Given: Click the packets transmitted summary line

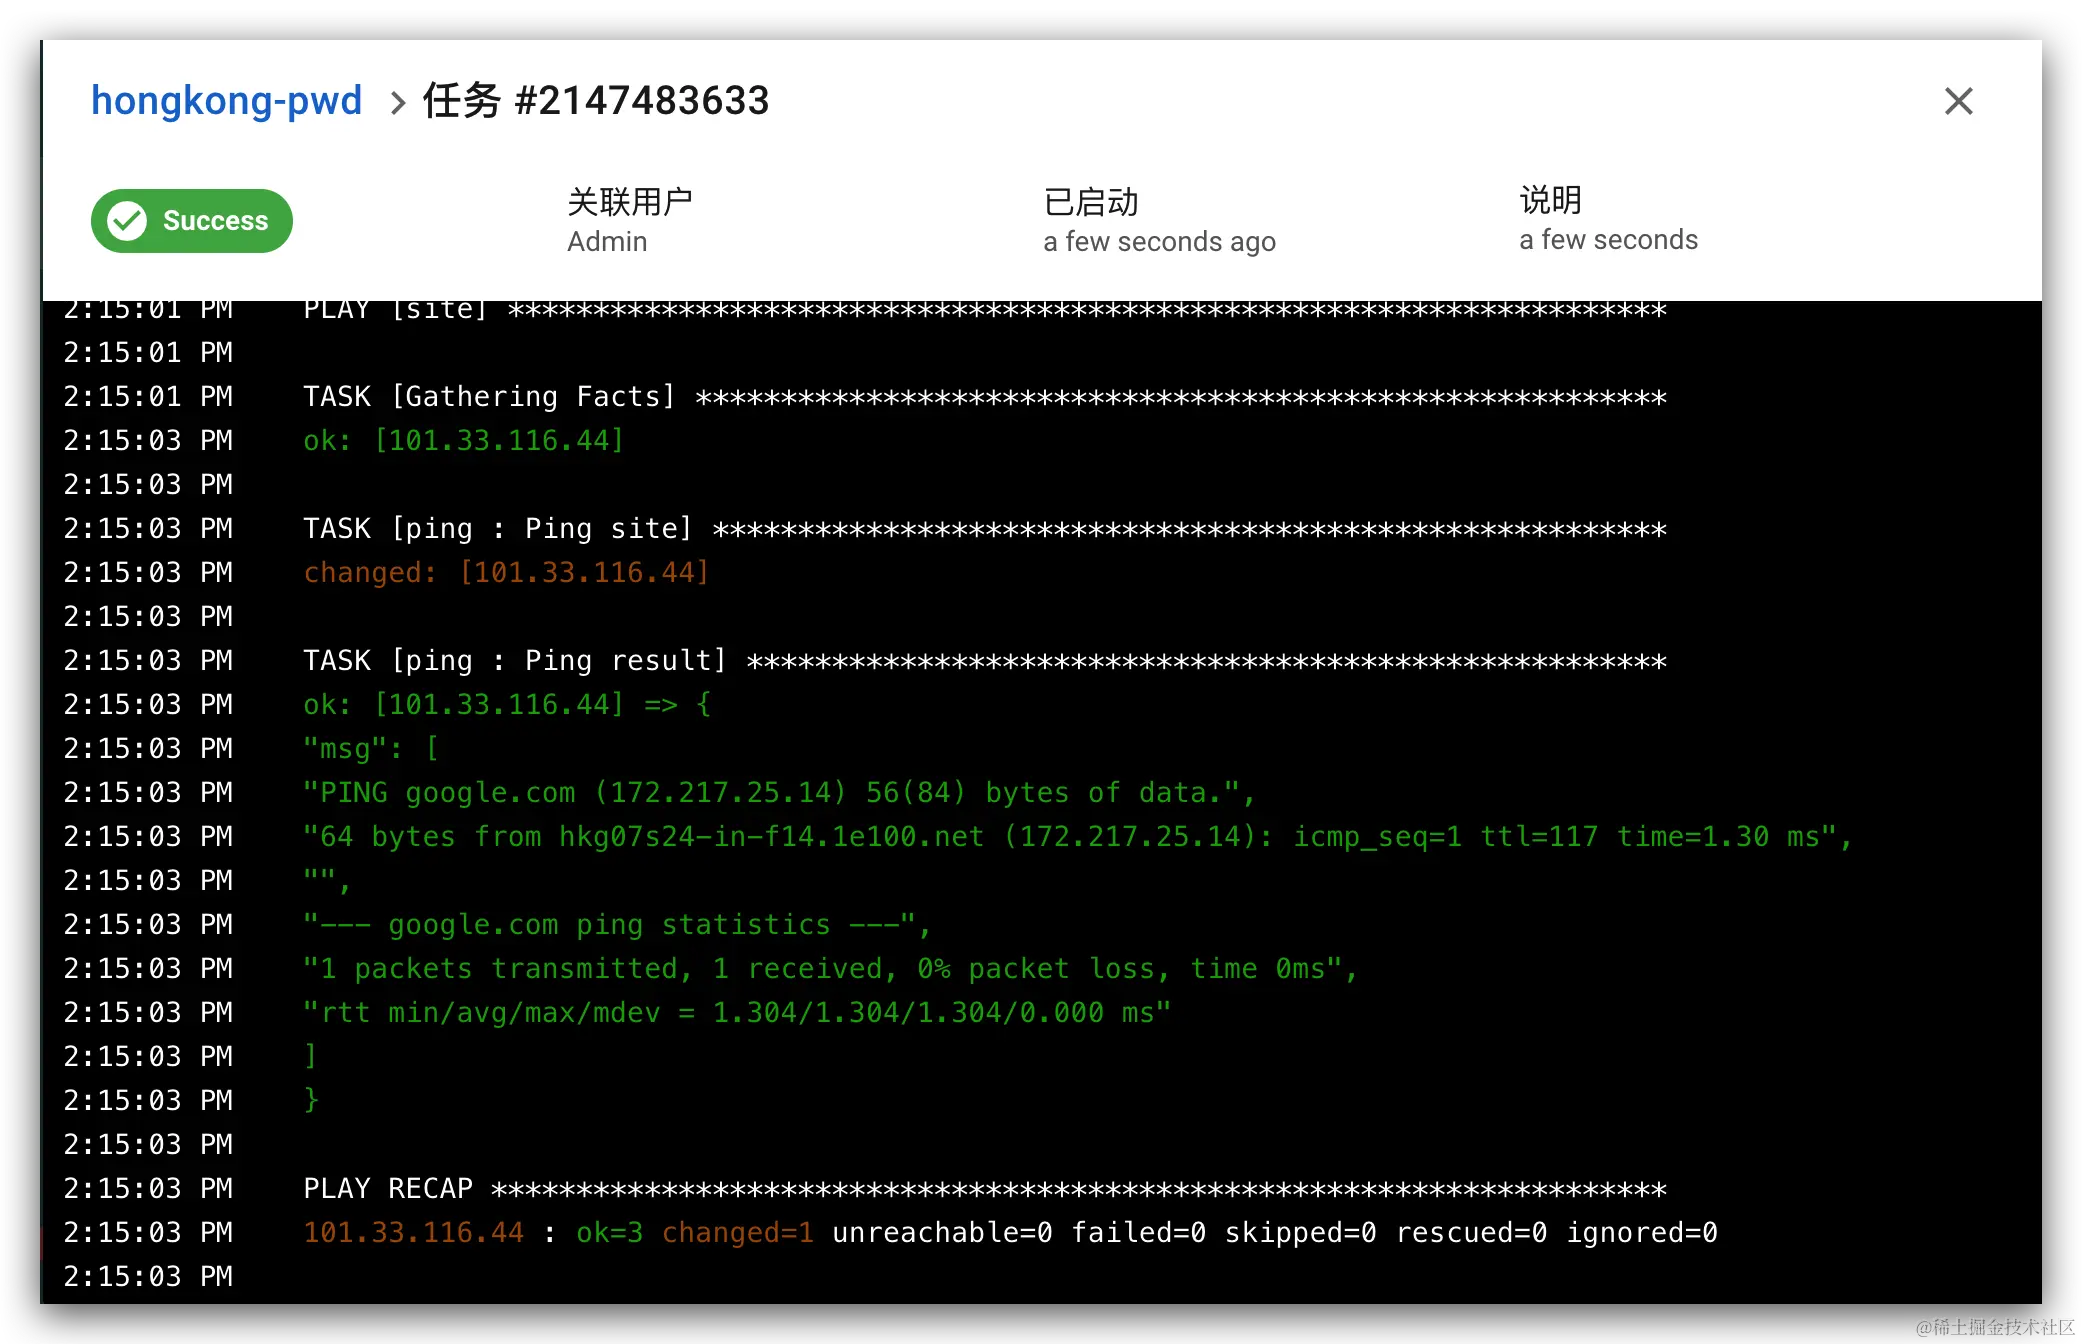Looking at the screenshot, I should click(830, 969).
